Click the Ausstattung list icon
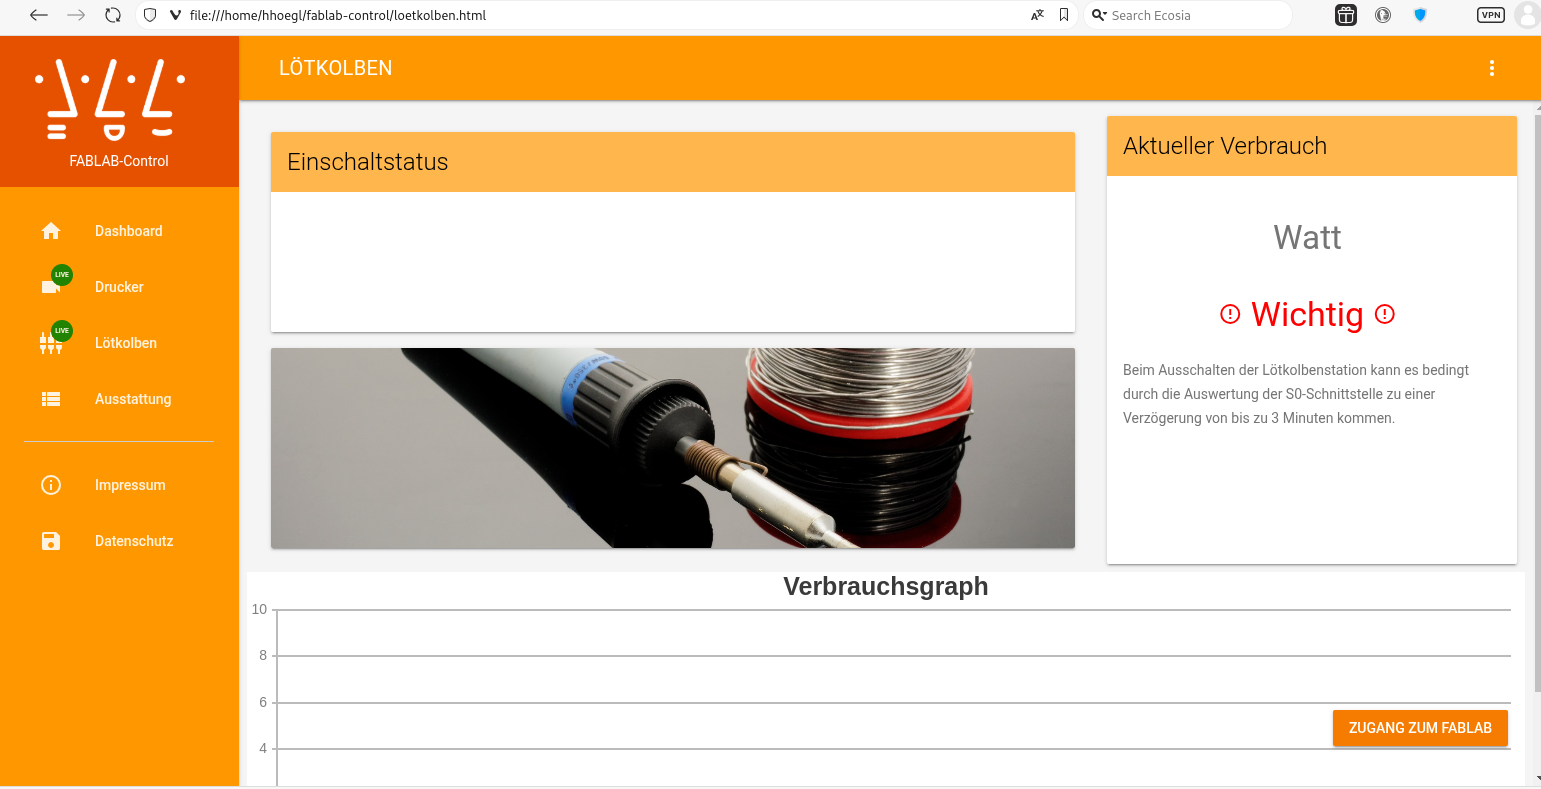Viewport: 1541px width, 789px height. (51, 399)
